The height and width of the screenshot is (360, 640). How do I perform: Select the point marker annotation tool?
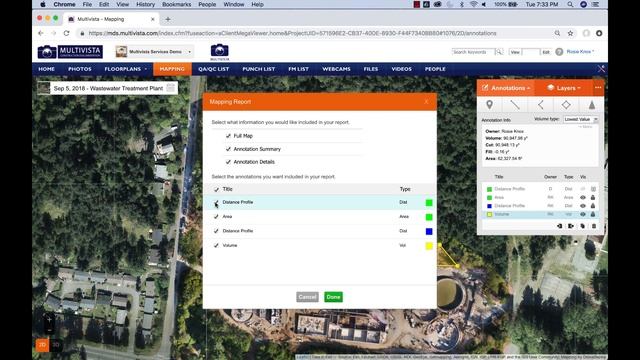[489, 105]
